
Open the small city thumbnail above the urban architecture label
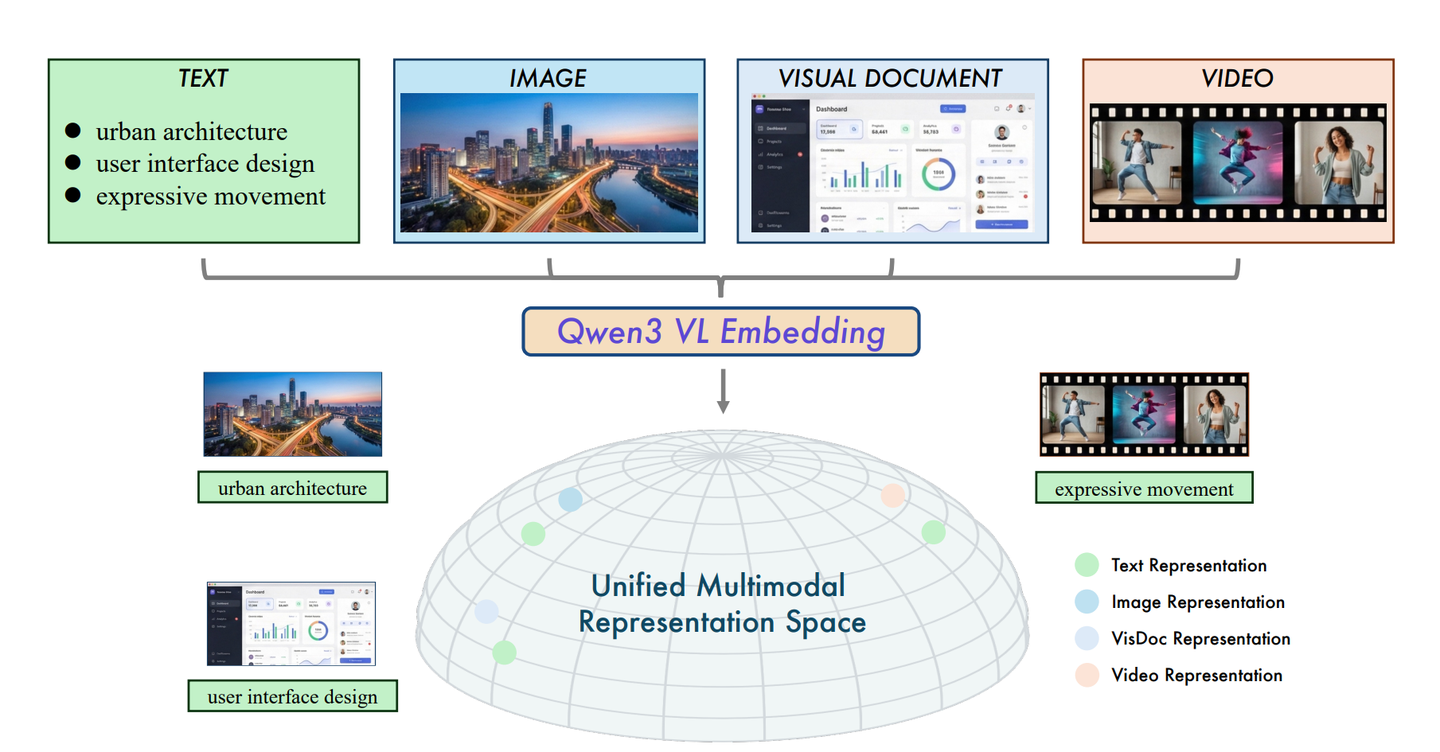click(x=292, y=414)
